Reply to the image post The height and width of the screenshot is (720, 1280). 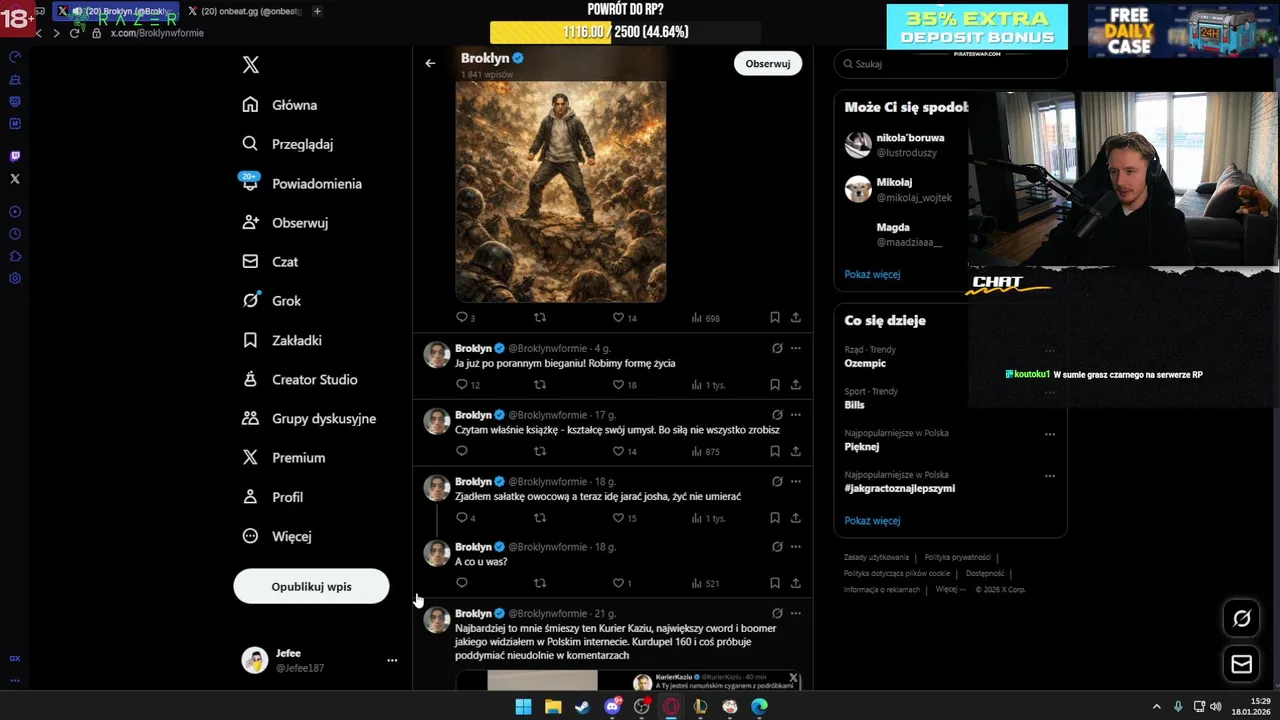(x=462, y=317)
